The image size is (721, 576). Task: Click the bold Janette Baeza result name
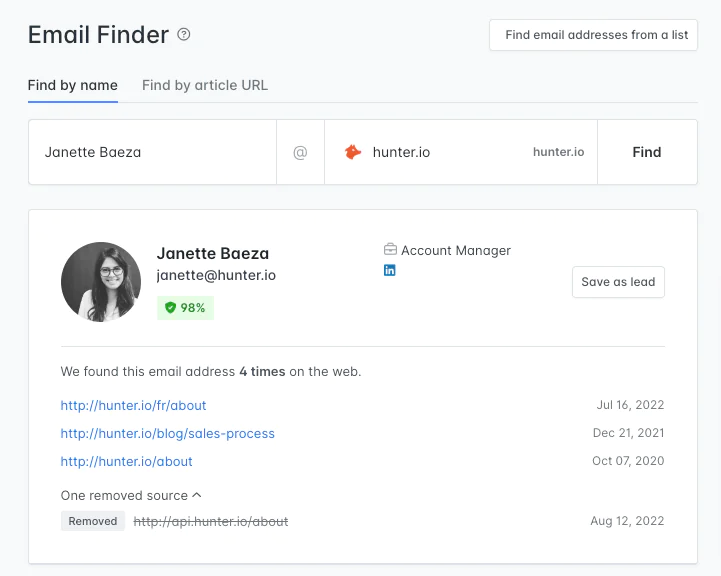(213, 253)
